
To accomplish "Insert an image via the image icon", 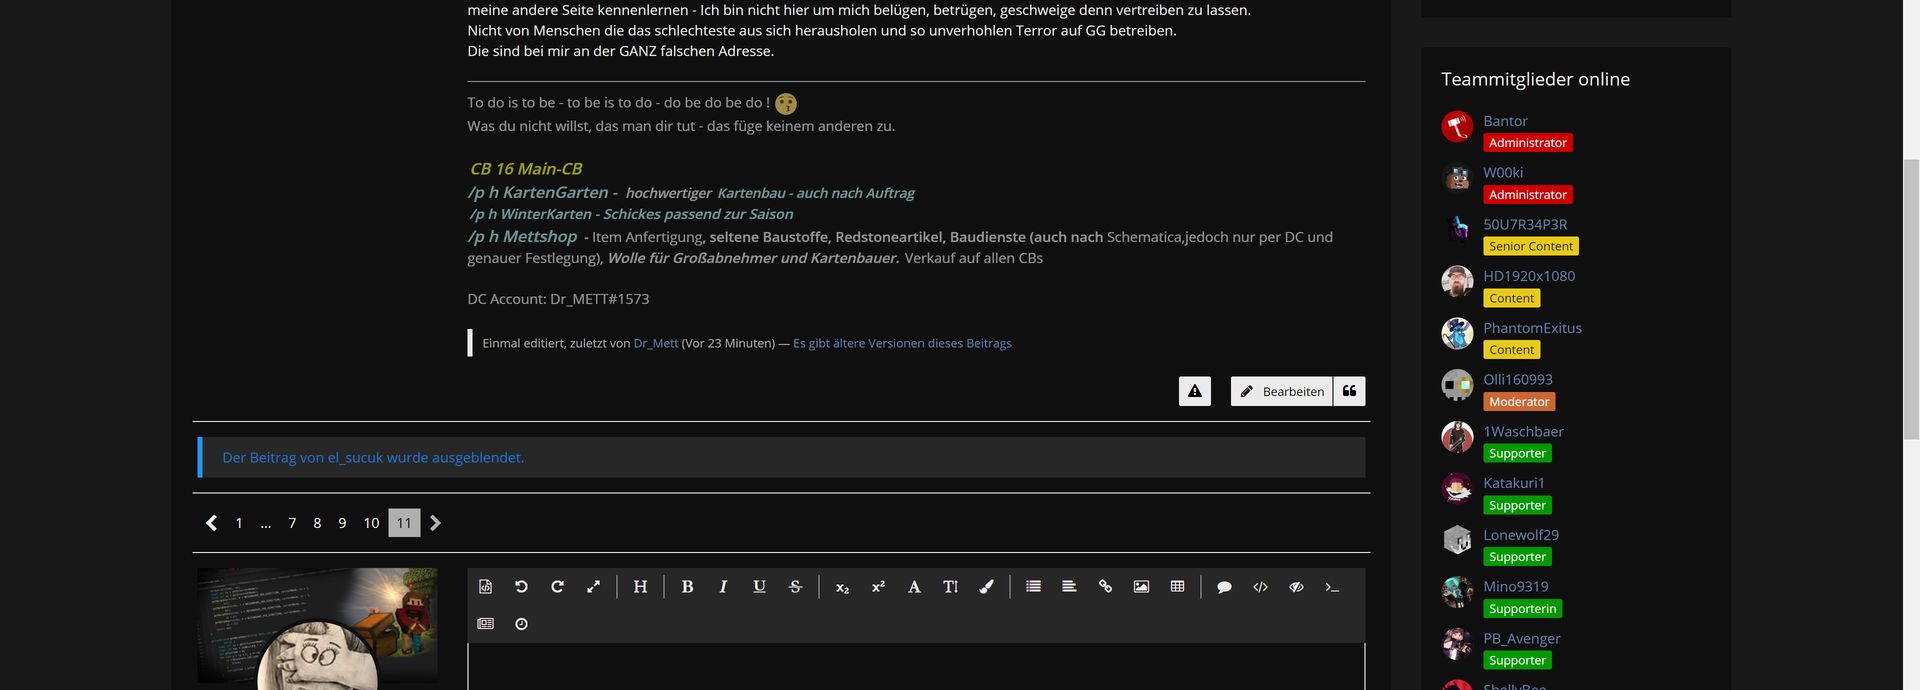I will 1141,587.
